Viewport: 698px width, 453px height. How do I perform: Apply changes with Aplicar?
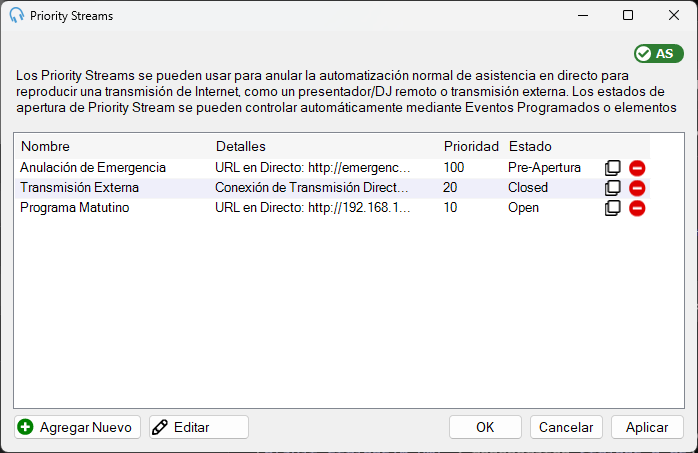coord(647,427)
